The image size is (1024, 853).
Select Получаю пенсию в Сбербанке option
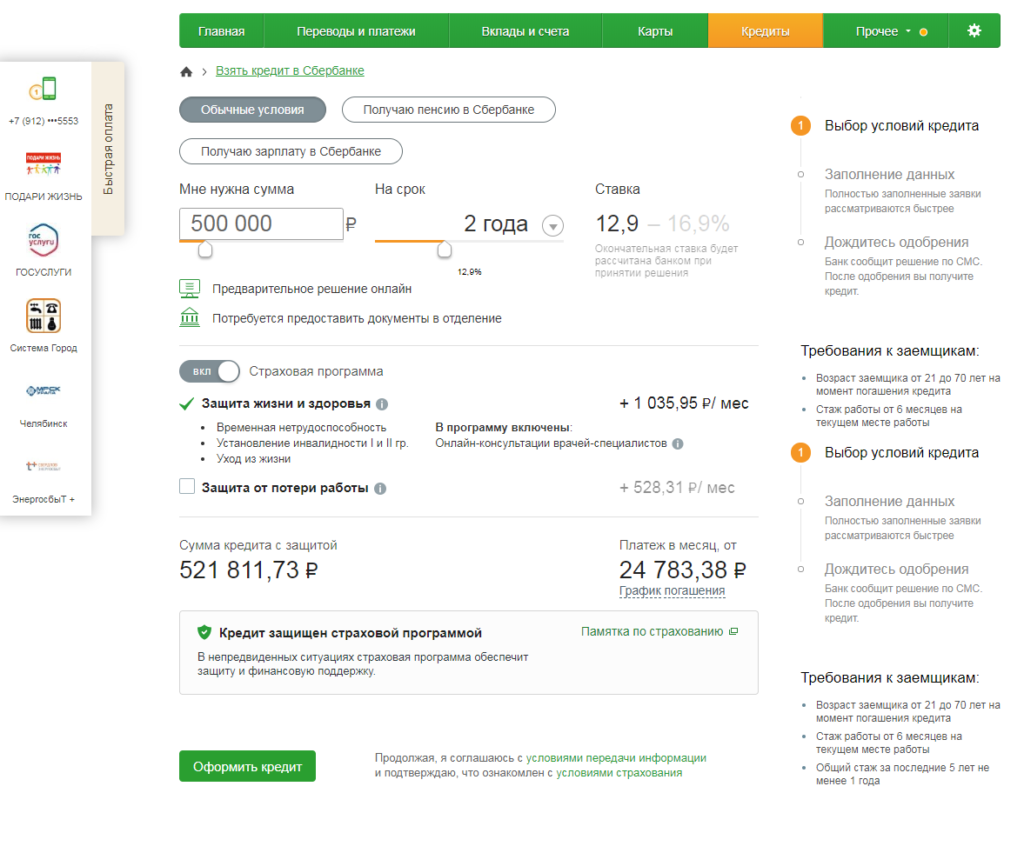pyautogui.click(x=448, y=110)
